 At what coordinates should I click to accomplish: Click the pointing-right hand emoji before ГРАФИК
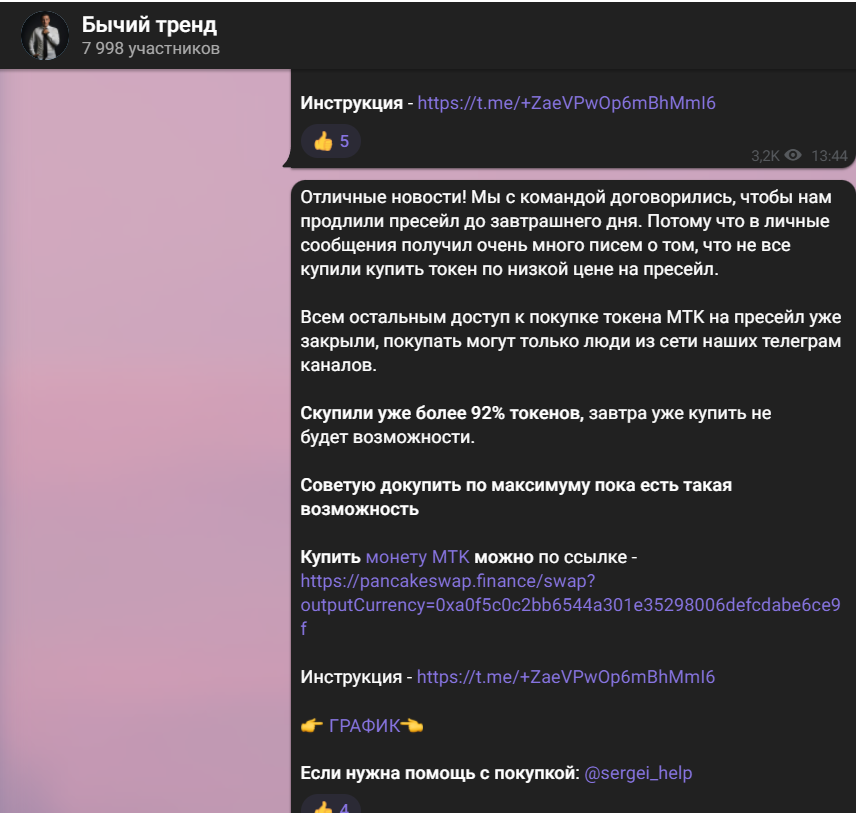click(312, 726)
